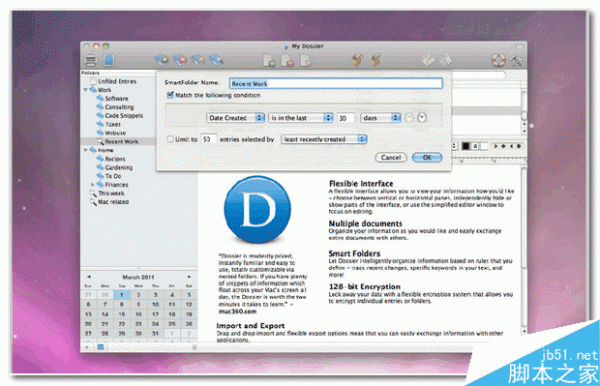
Task: Click the folder icon with red delete badge
Action: coord(180,60)
